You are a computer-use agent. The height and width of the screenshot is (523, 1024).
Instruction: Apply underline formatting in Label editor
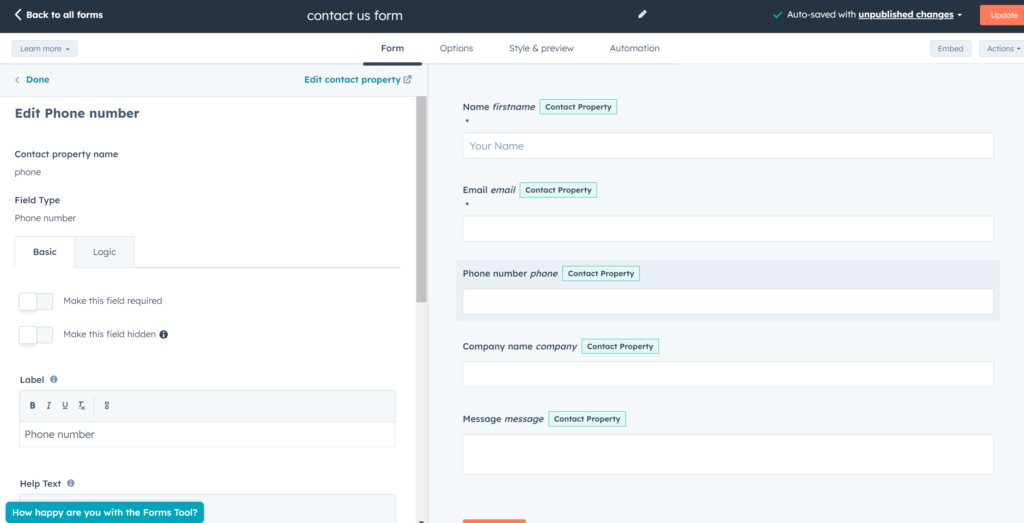tap(65, 405)
